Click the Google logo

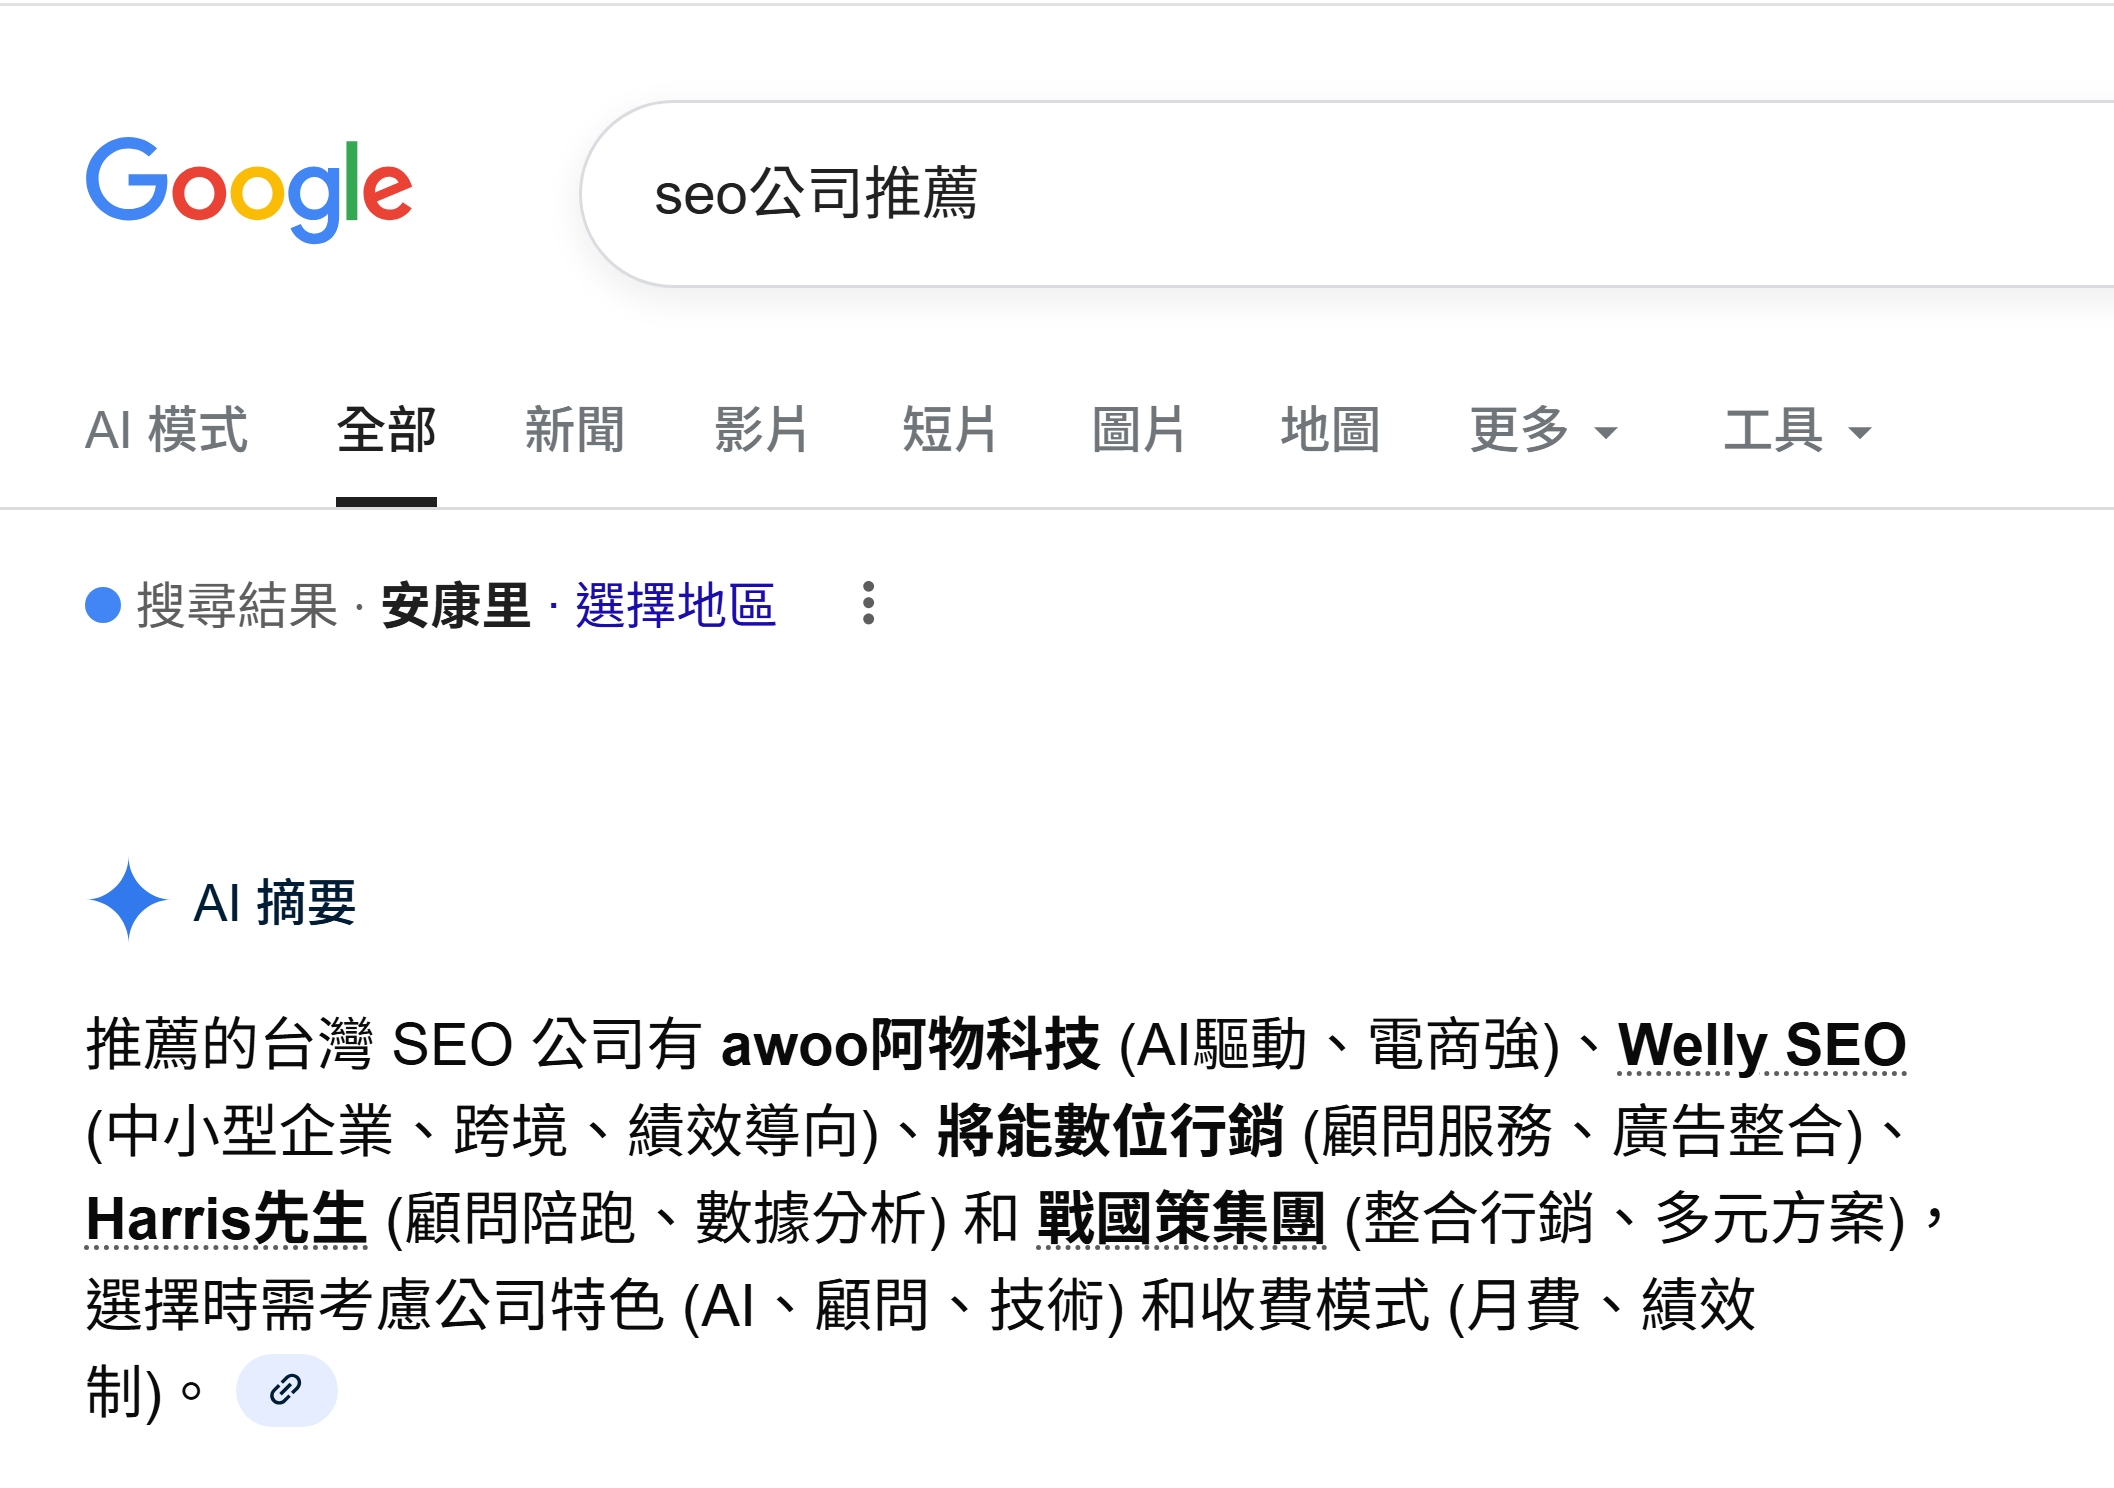pos(249,190)
